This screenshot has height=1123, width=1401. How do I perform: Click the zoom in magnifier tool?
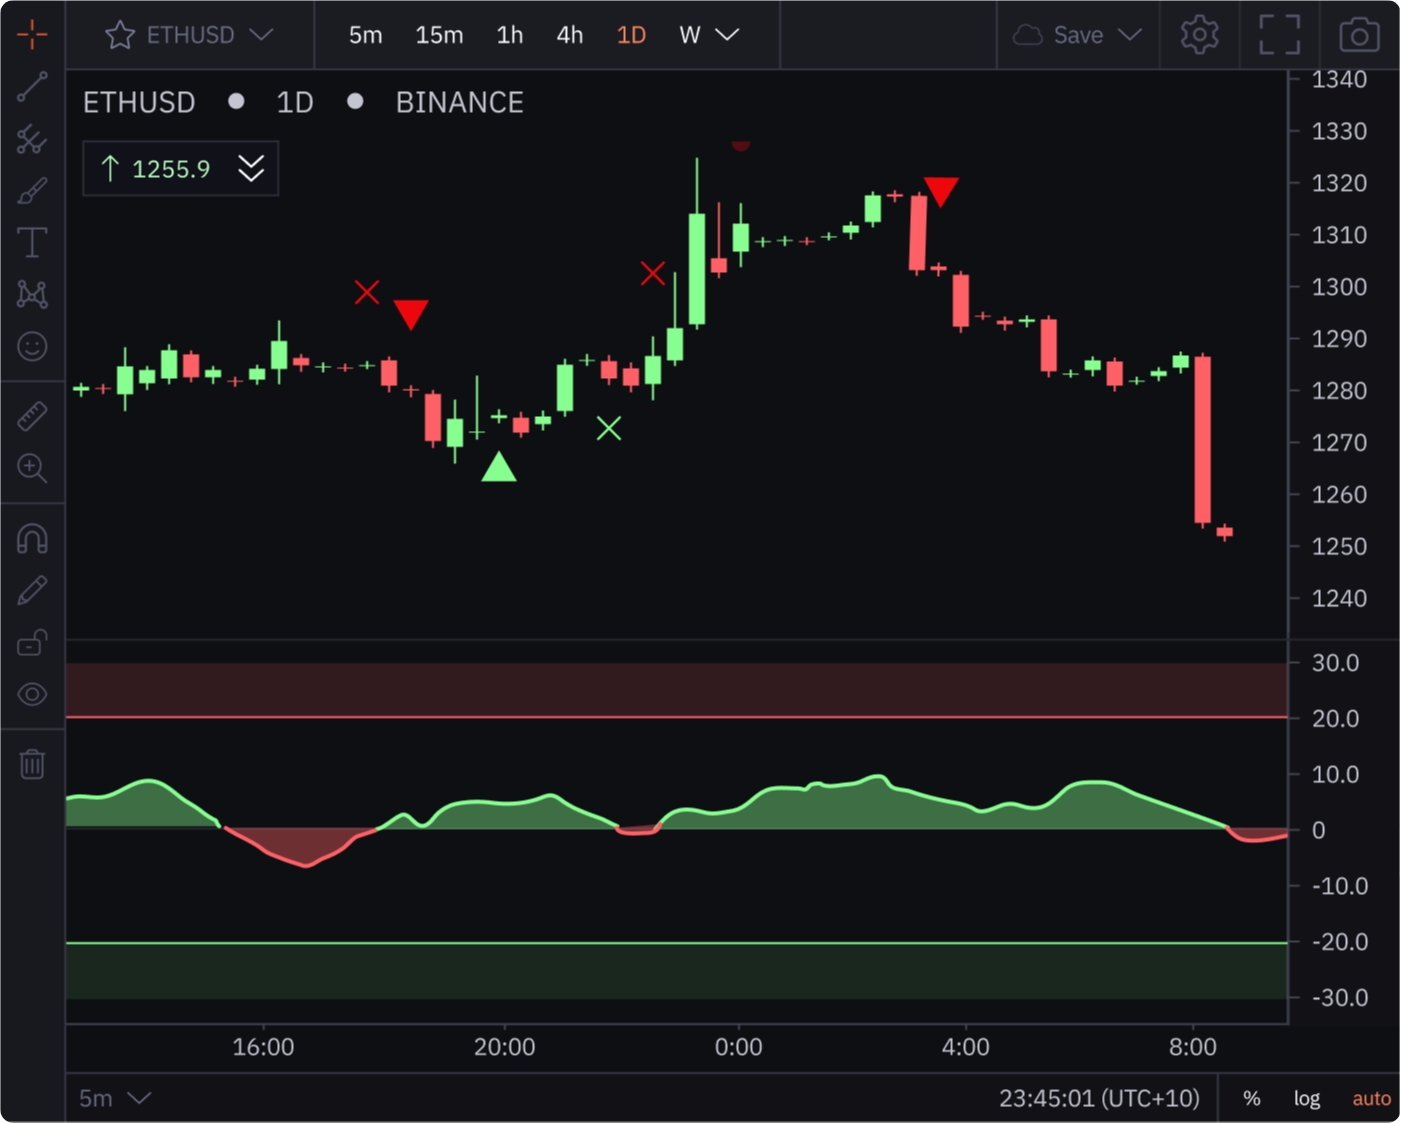click(32, 468)
